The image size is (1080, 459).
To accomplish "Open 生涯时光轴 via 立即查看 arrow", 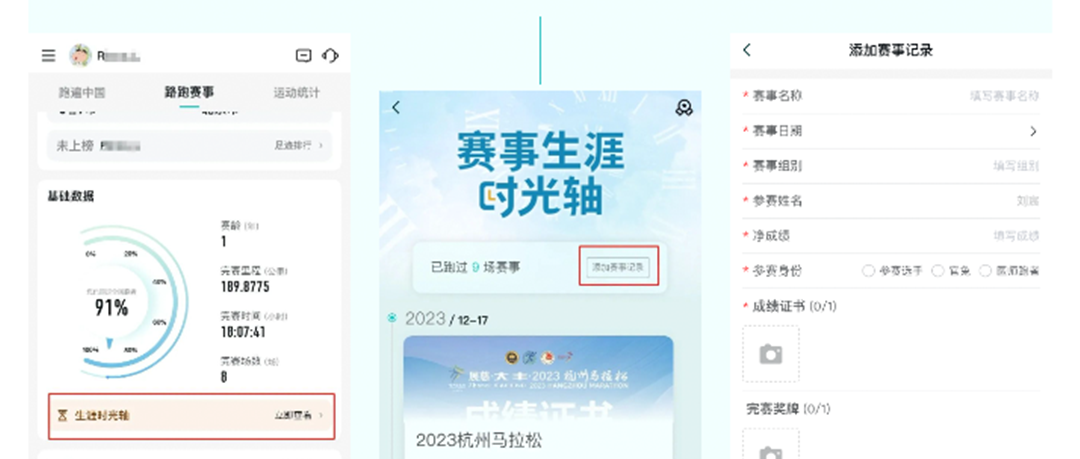I will pos(321,416).
